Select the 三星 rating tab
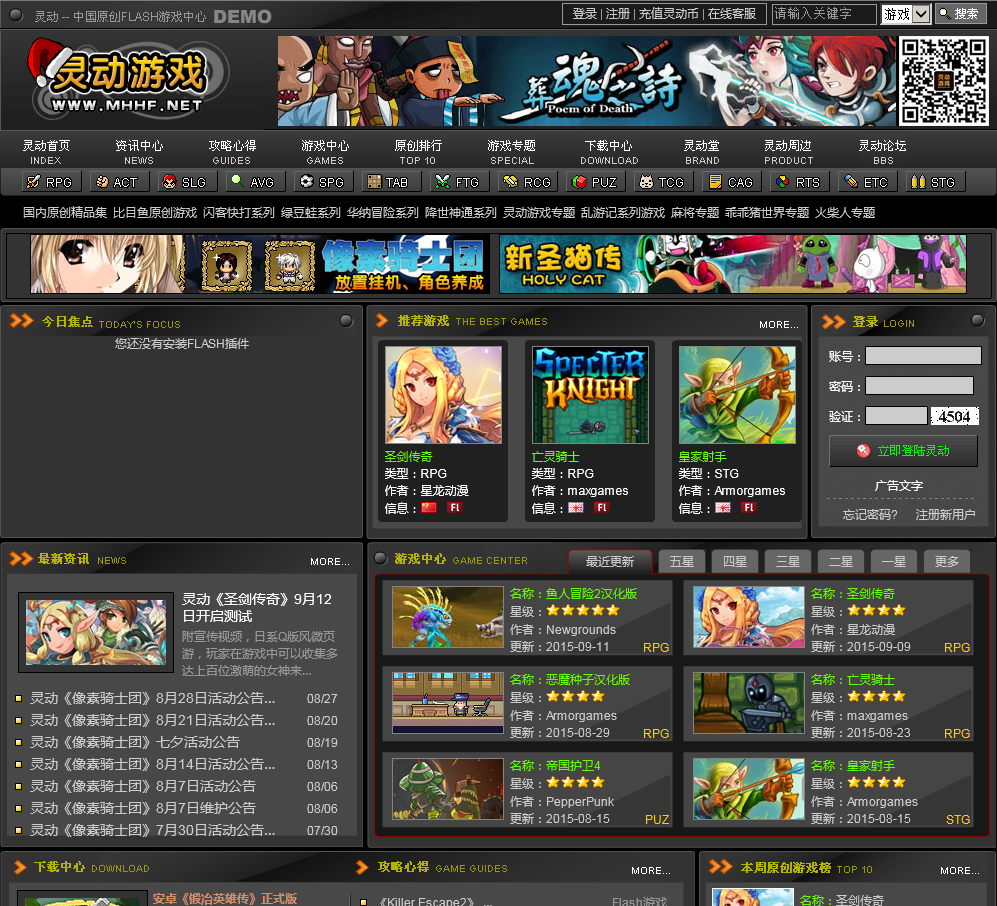 click(x=788, y=561)
